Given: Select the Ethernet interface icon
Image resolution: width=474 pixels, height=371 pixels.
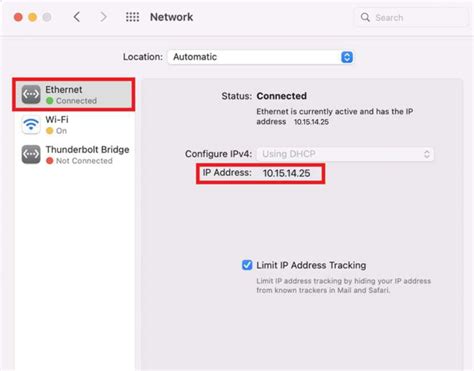Looking at the screenshot, I should pyautogui.click(x=31, y=94).
